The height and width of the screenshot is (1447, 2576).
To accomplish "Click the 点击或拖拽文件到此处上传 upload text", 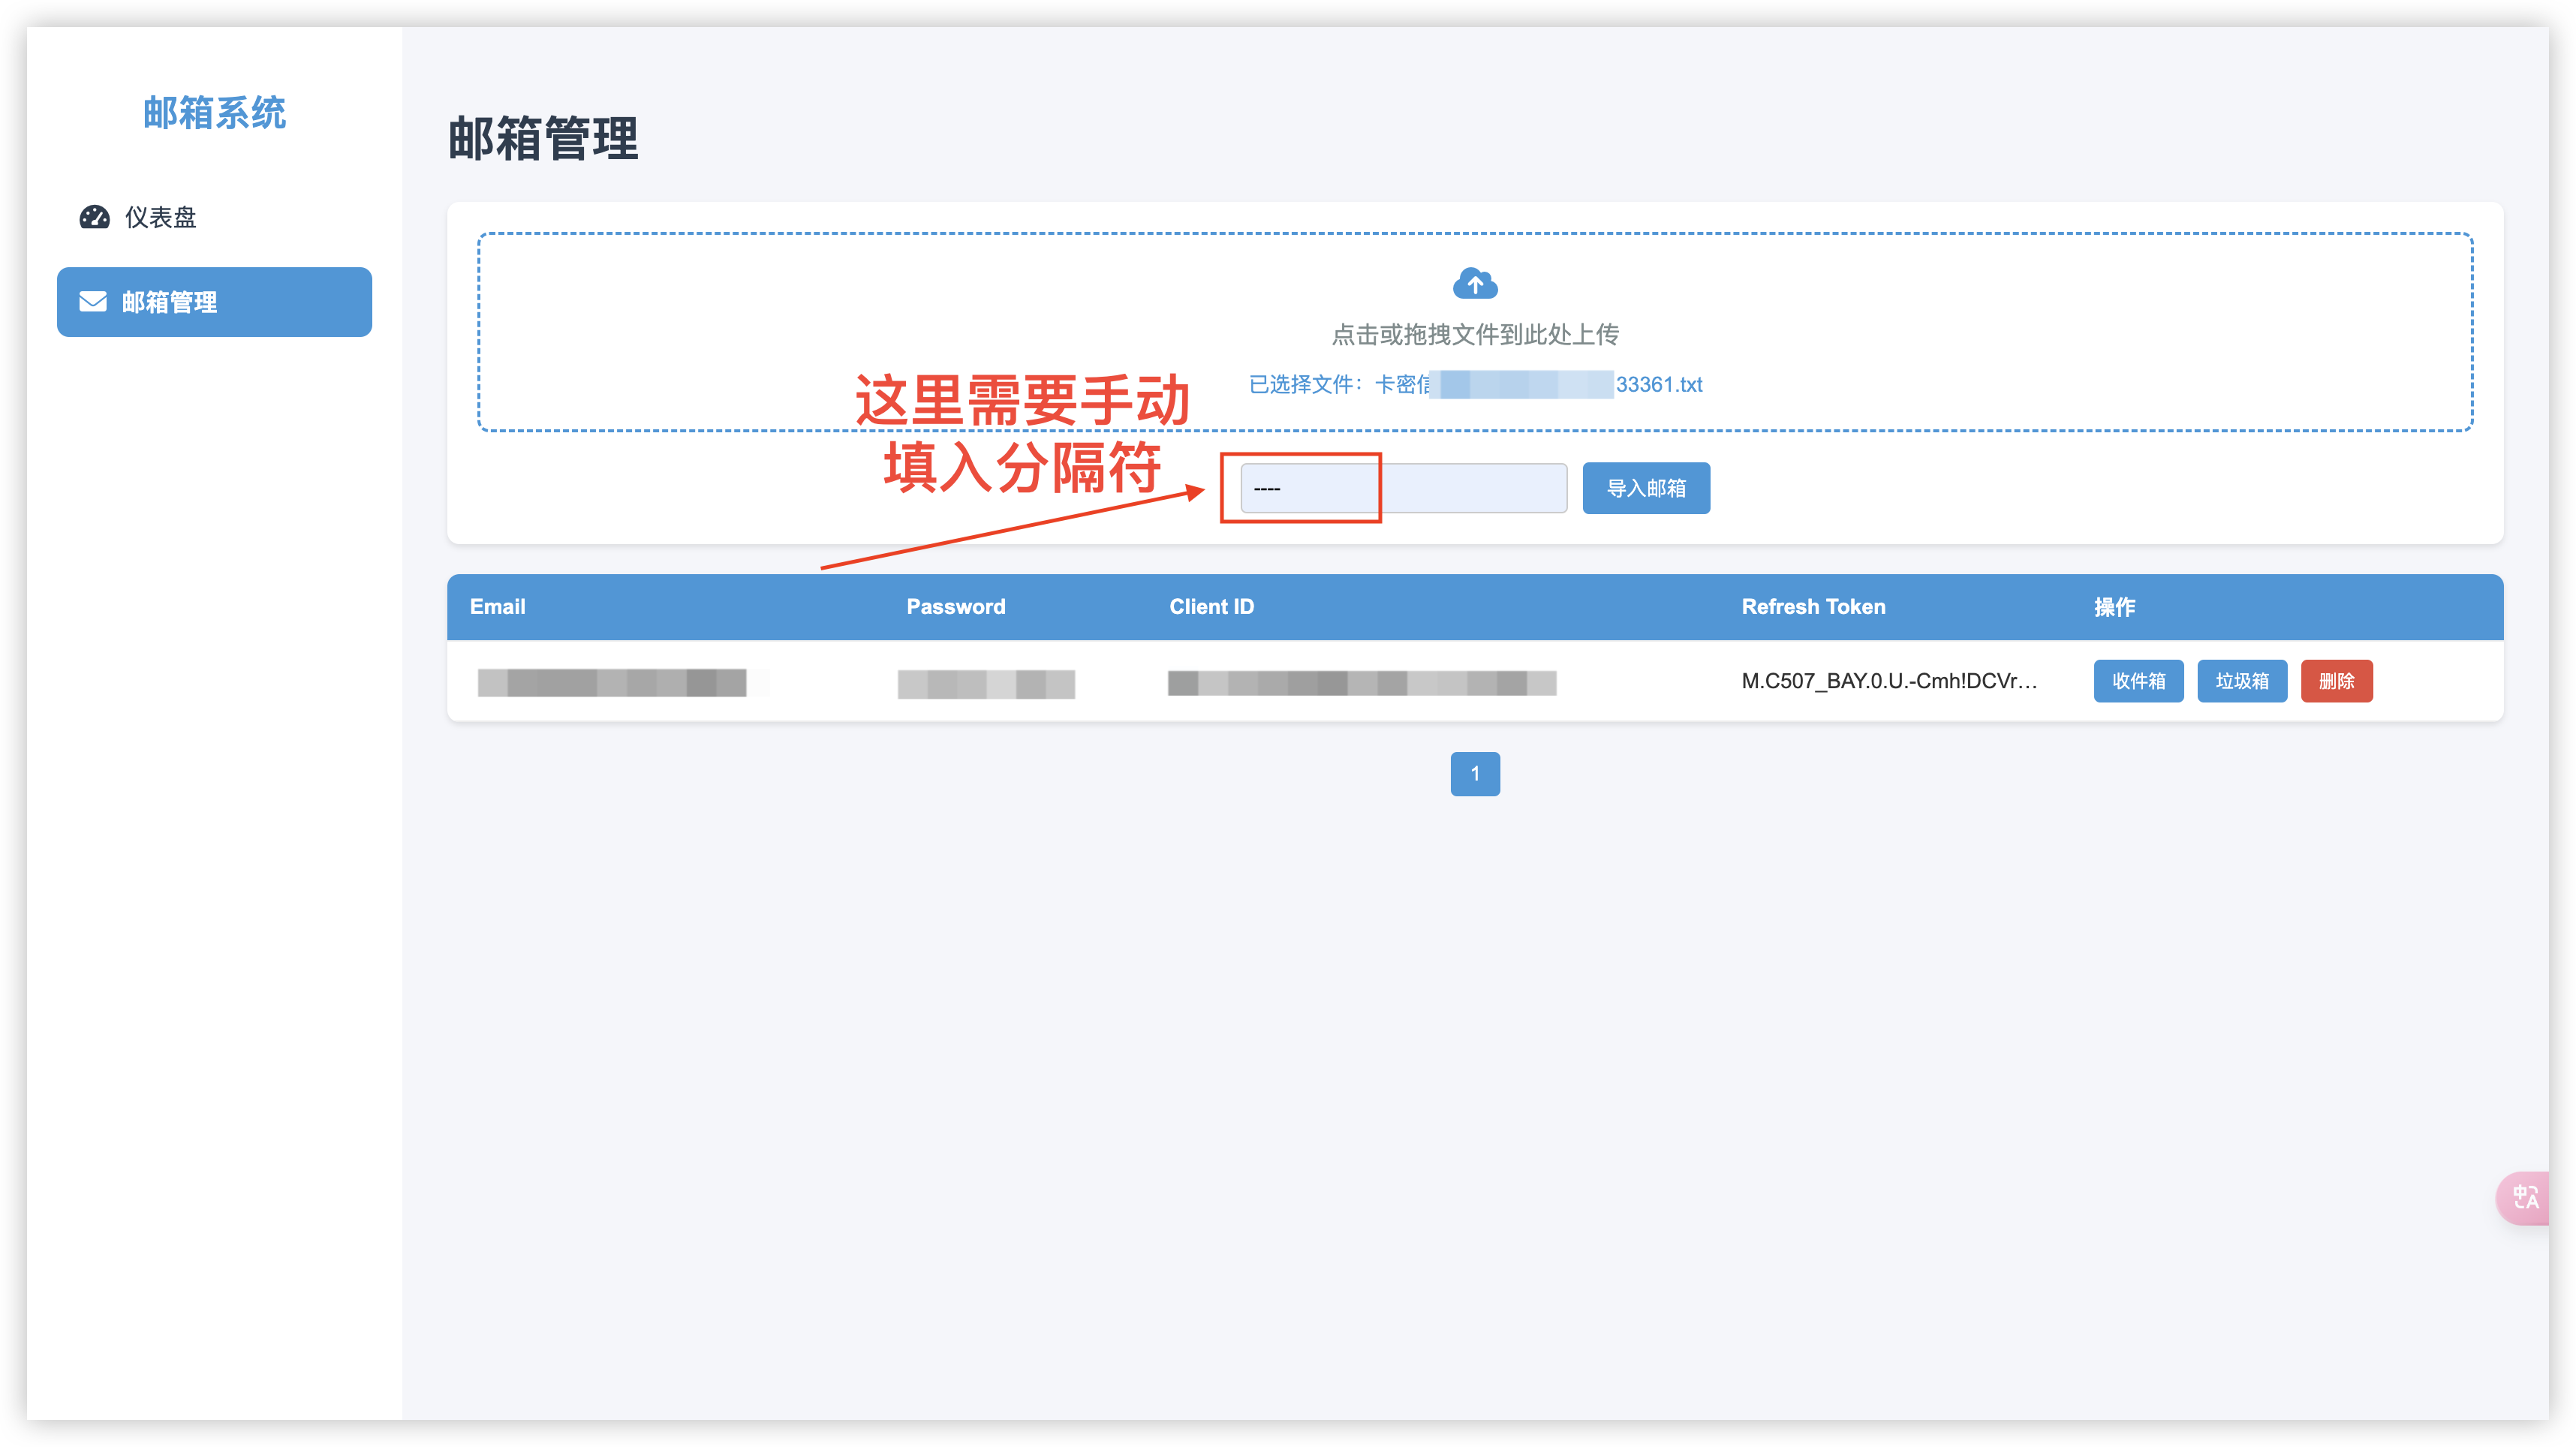I will coord(1474,335).
